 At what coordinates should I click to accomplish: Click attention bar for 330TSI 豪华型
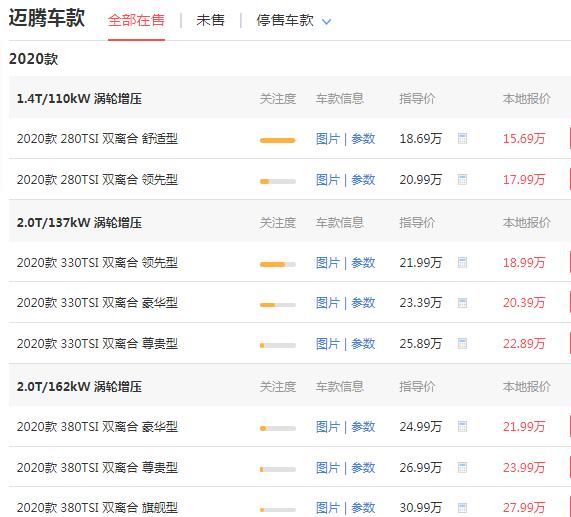point(277,304)
